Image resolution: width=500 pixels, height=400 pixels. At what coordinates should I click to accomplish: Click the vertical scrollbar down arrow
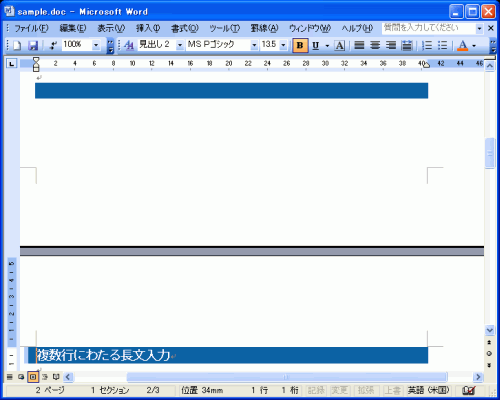[490, 330]
